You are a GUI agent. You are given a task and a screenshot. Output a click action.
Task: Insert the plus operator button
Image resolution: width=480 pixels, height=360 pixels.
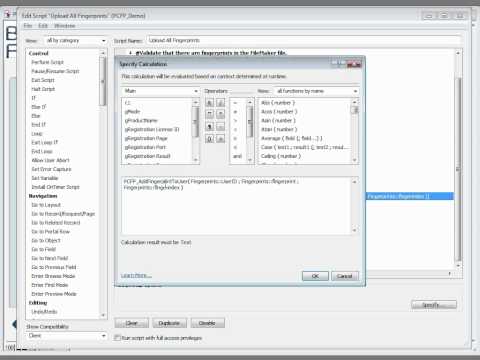(220, 139)
